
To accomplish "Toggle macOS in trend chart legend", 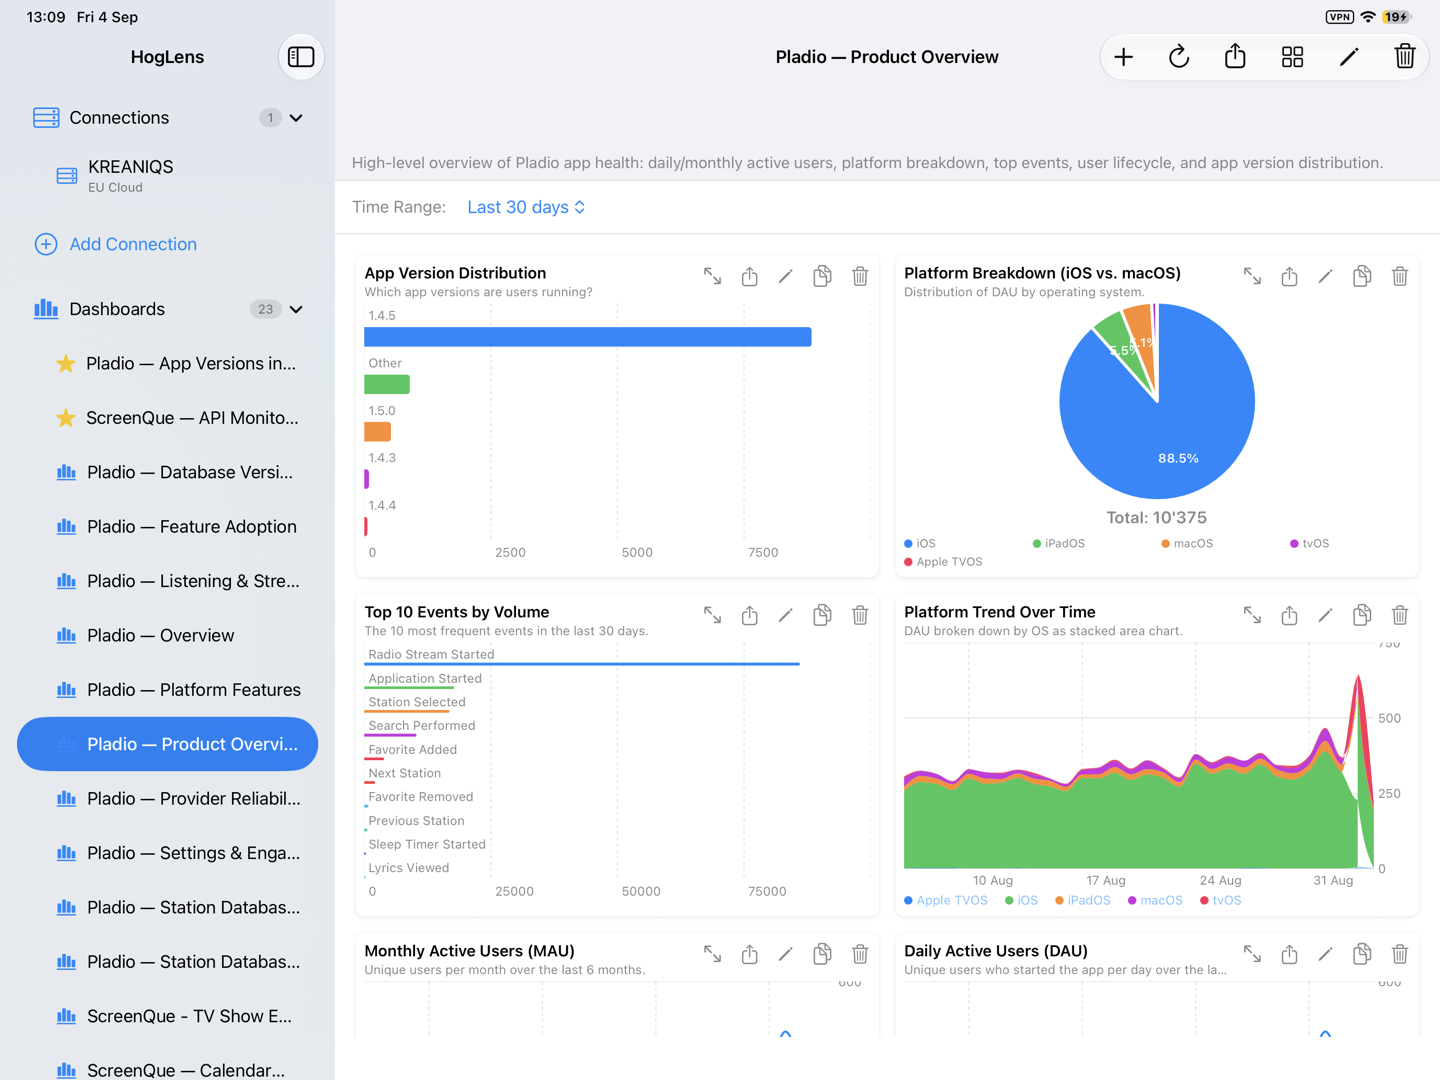I will 1155,901.
